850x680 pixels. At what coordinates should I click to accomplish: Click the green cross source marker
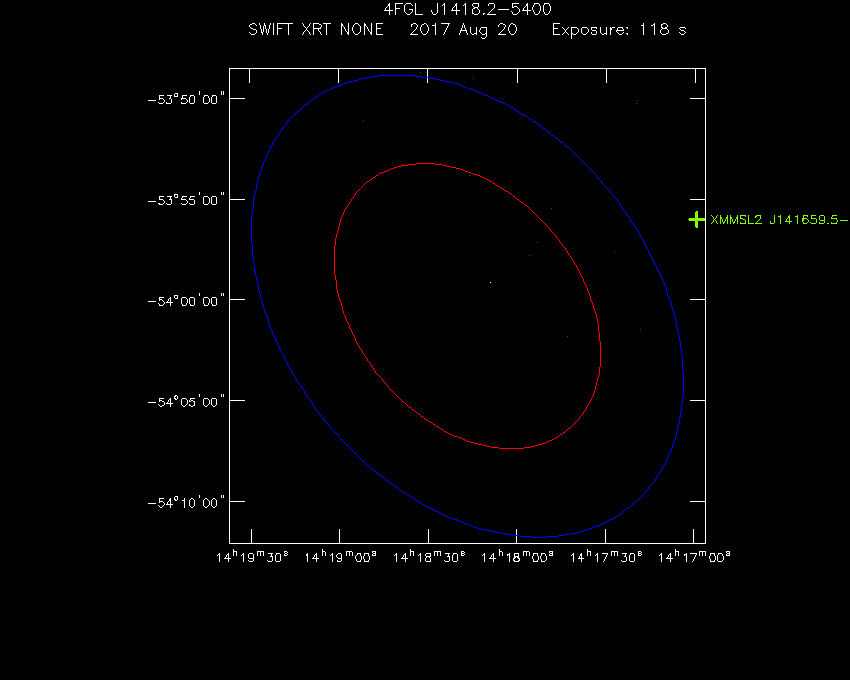[696, 220]
